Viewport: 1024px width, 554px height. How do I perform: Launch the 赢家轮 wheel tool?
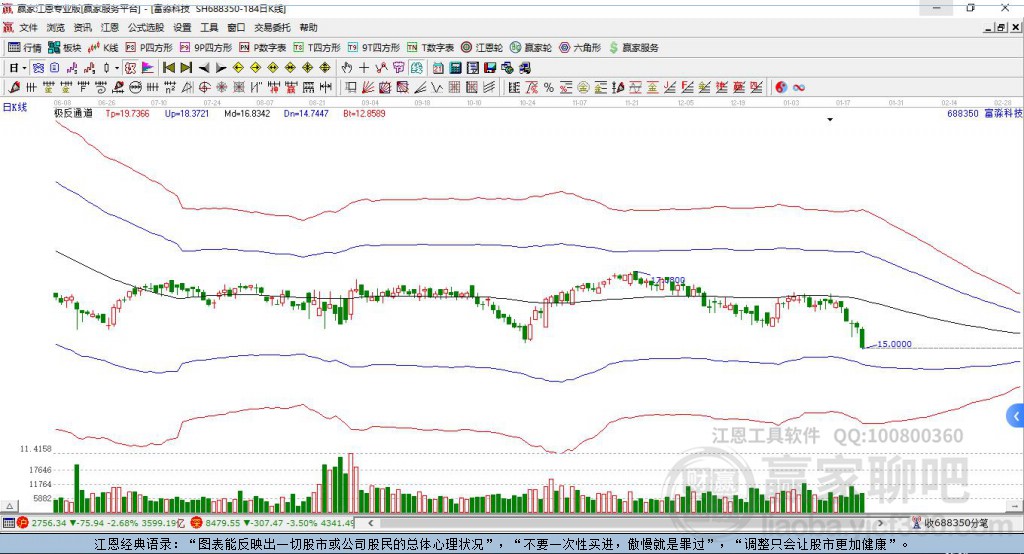(x=531, y=48)
